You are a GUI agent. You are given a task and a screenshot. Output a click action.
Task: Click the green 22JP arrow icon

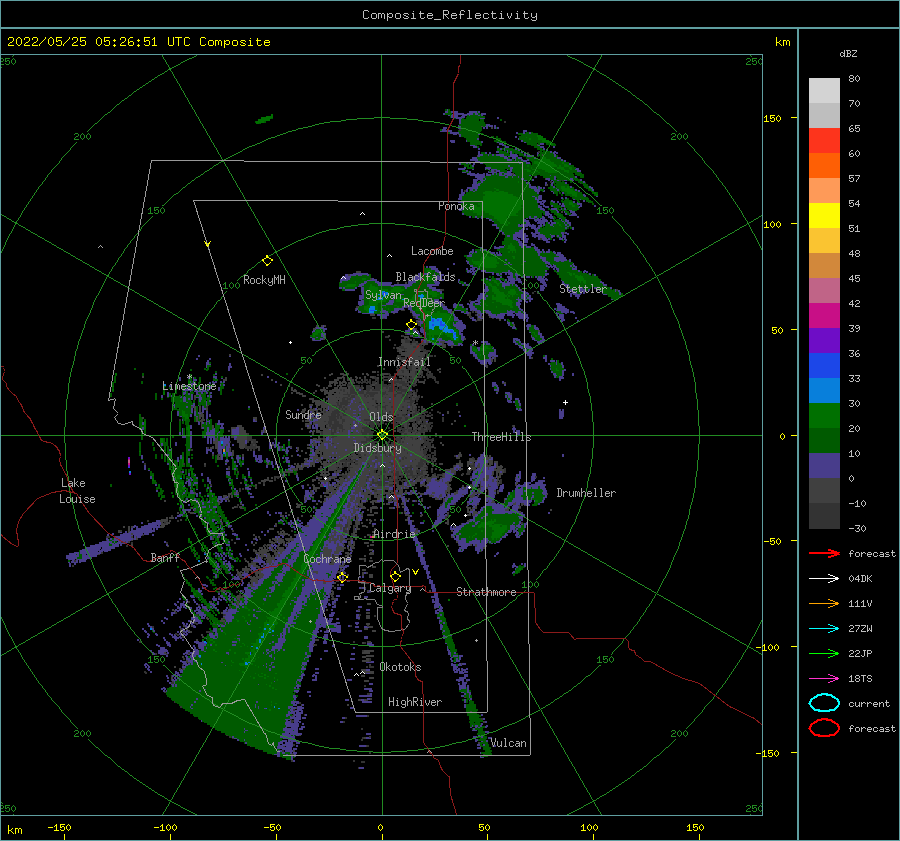click(824, 653)
